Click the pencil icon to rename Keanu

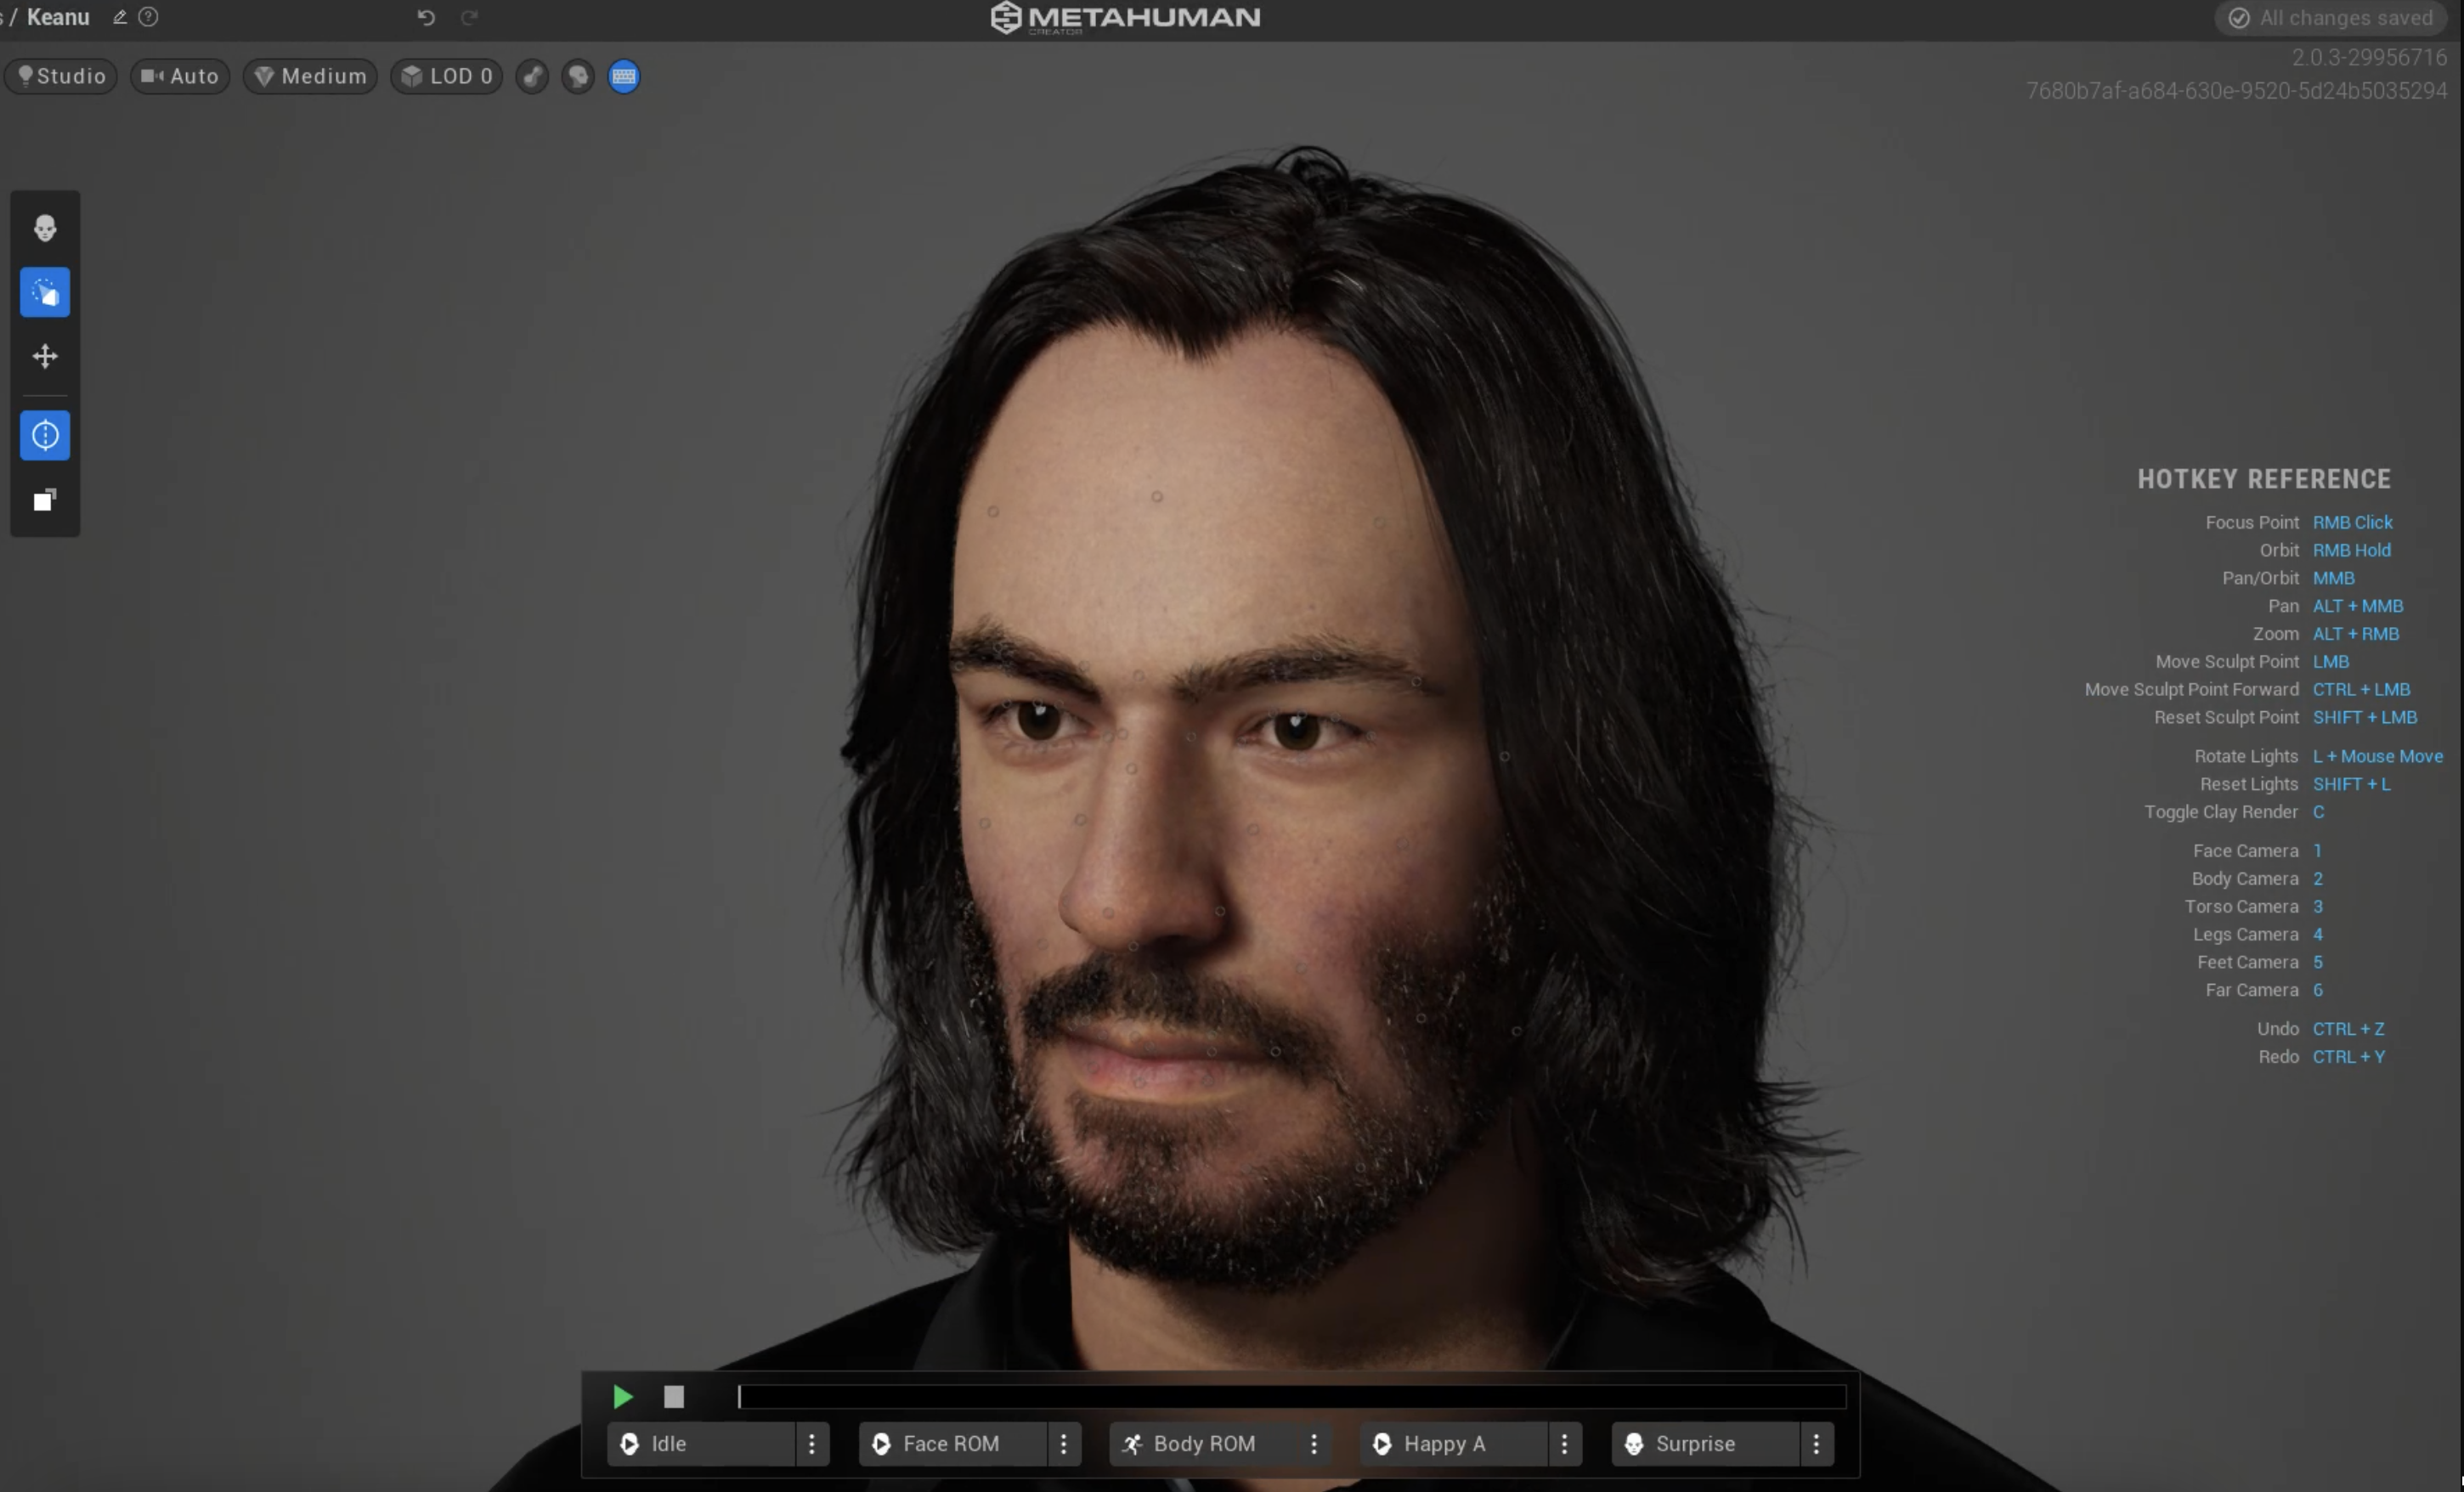tap(120, 17)
